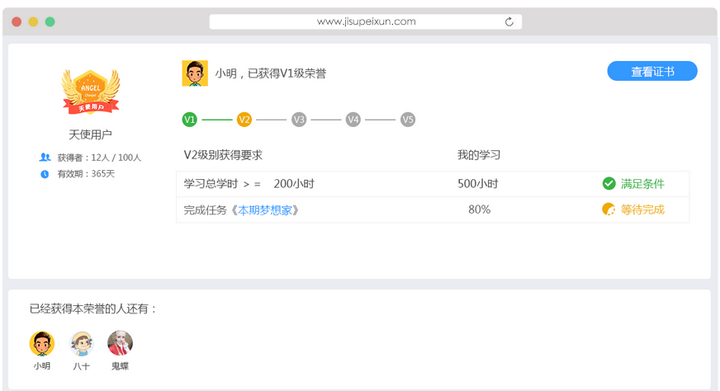Click the 小明，已获得V1级荣誉 heading text
Image resolution: width=720 pixels, height=391 pixels.
coord(270,73)
